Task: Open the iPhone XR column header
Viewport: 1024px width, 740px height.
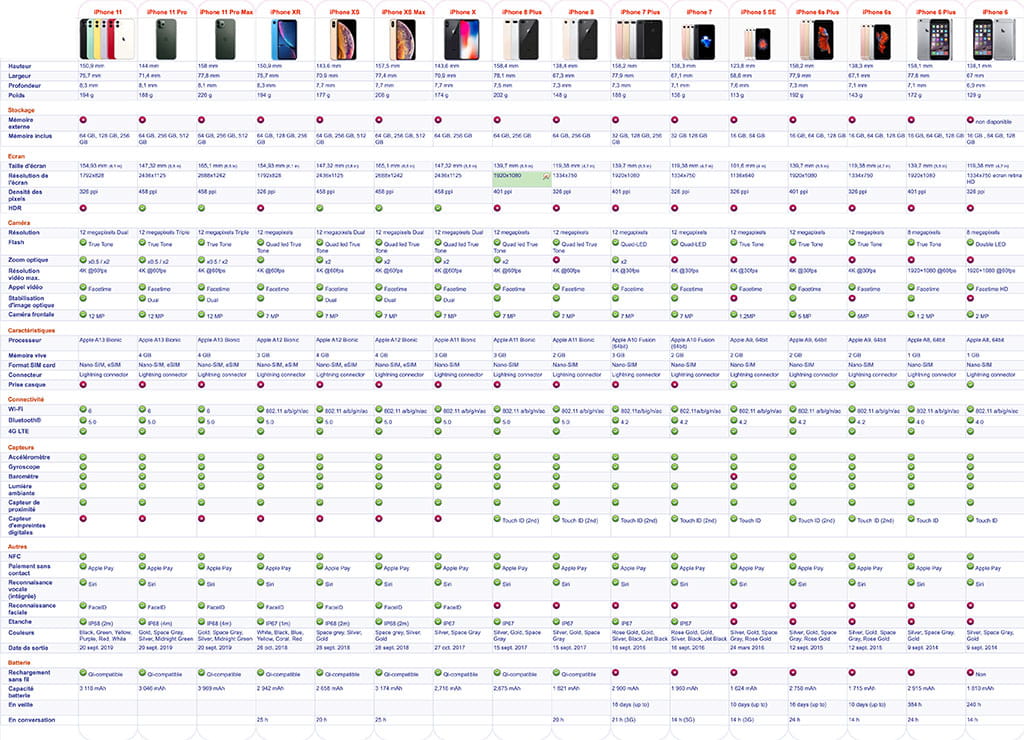Action: coord(285,12)
